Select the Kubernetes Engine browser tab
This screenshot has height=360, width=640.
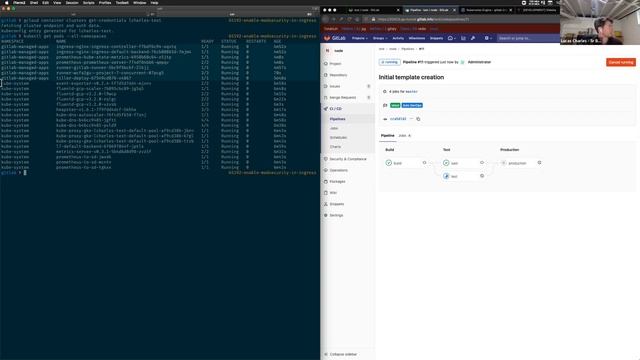tap(486, 10)
